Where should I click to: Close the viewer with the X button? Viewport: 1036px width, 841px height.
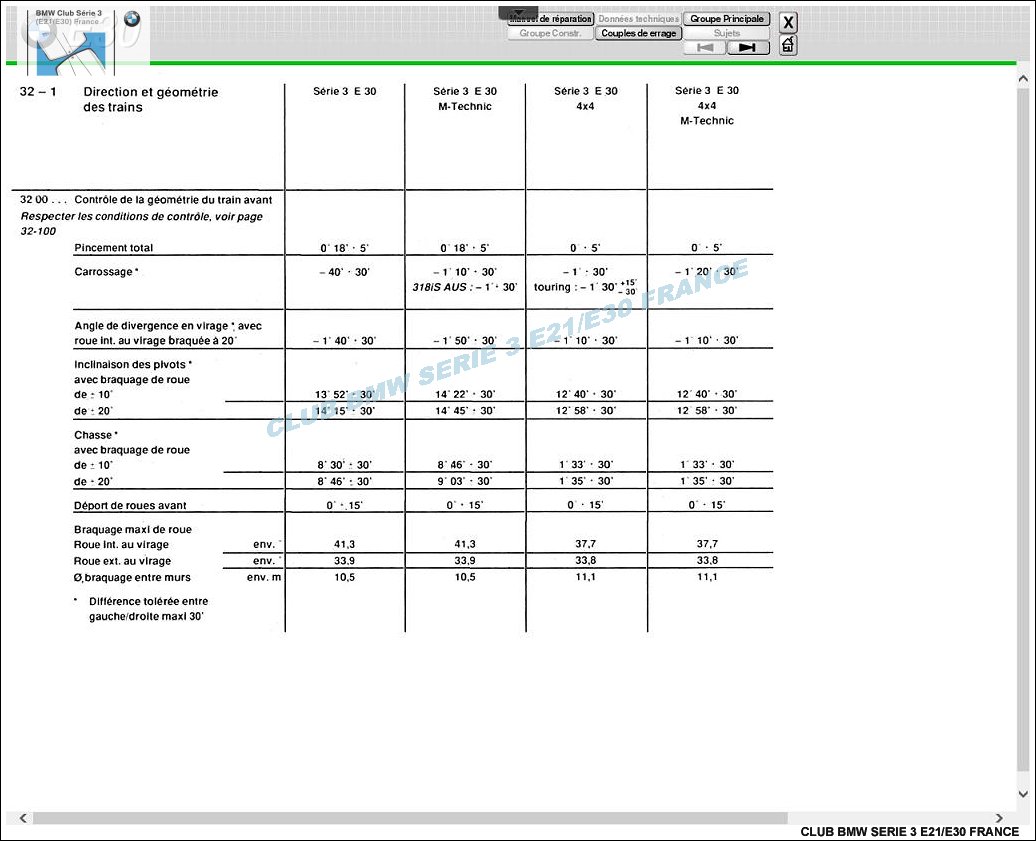[x=788, y=22]
